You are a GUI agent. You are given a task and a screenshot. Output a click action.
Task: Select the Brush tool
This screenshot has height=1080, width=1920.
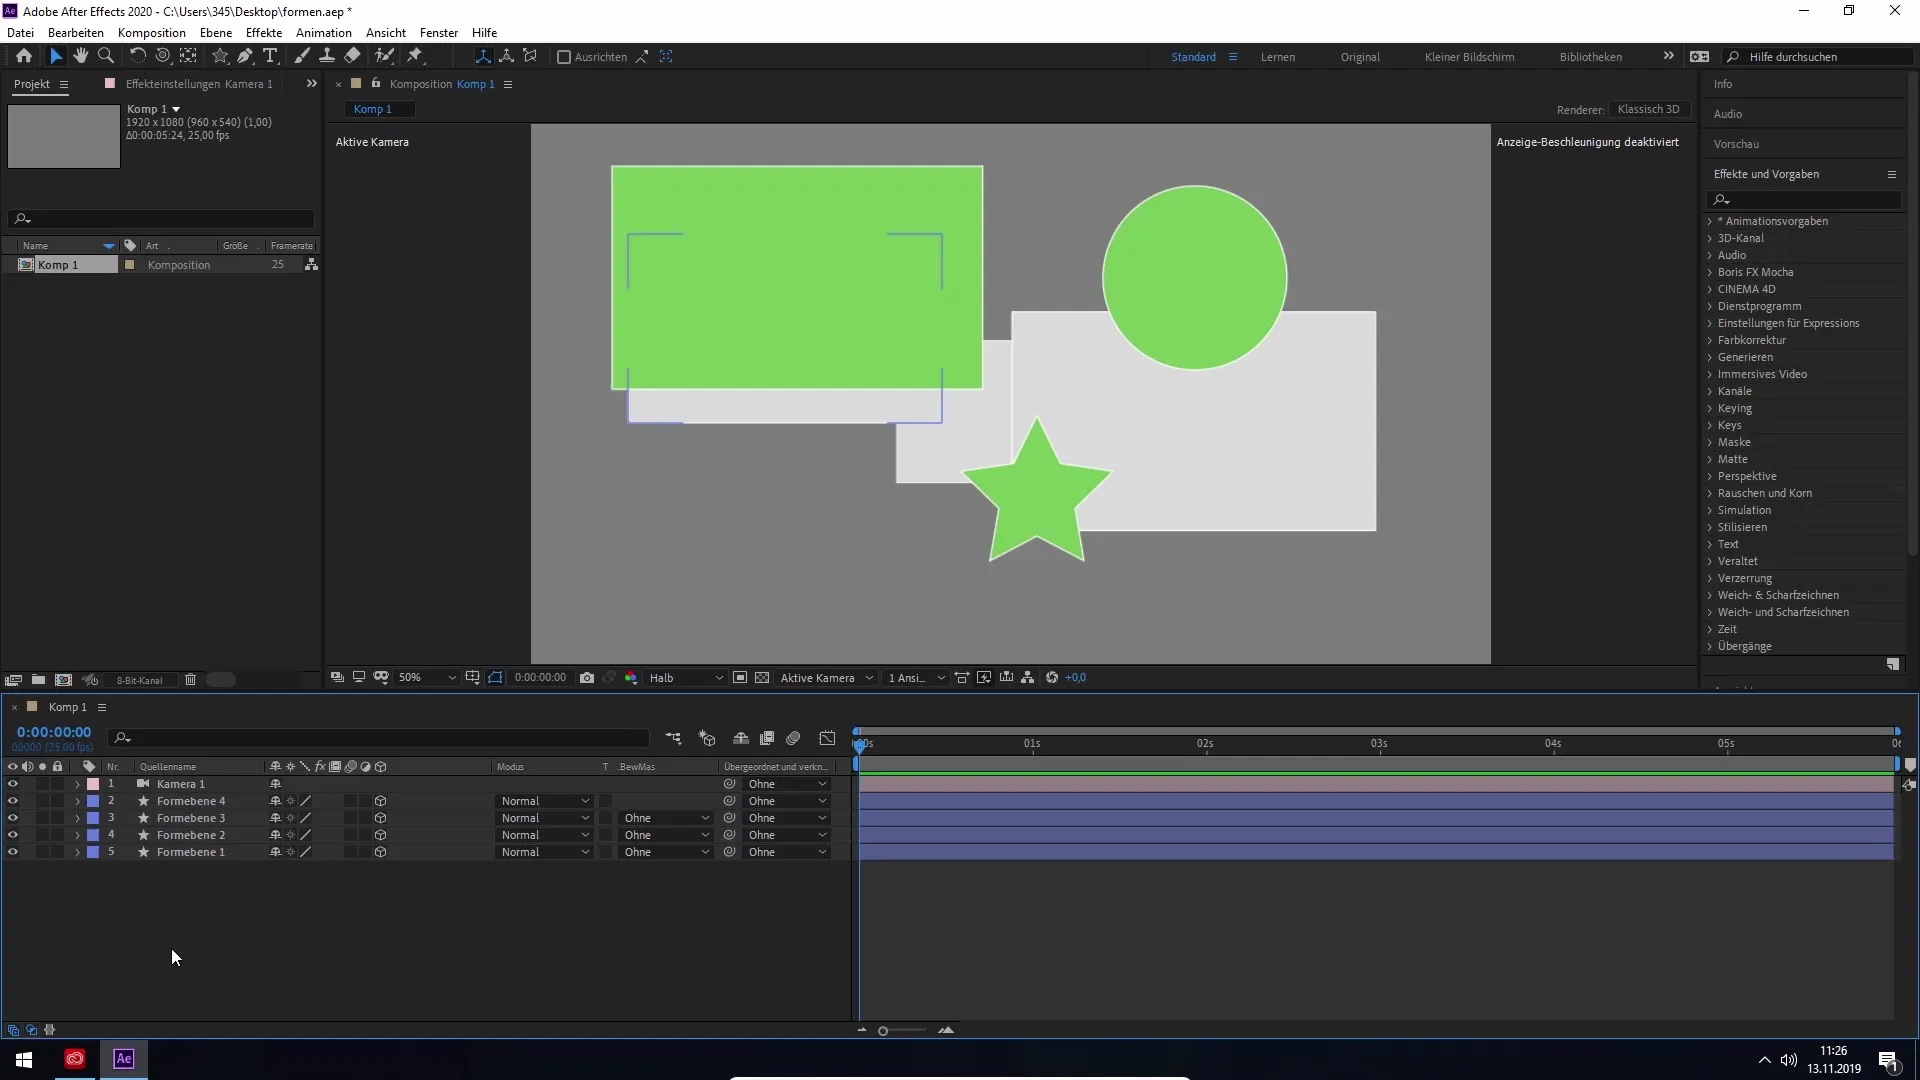[x=302, y=56]
